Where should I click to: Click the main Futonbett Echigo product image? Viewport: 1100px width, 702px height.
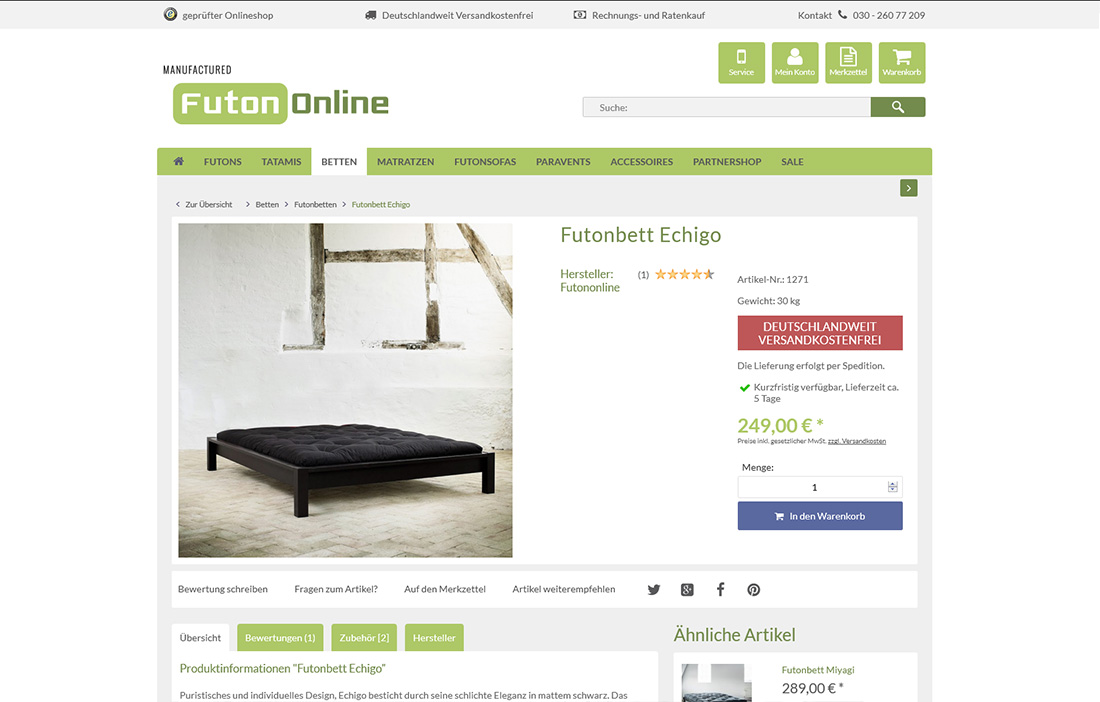coord(345,391)
